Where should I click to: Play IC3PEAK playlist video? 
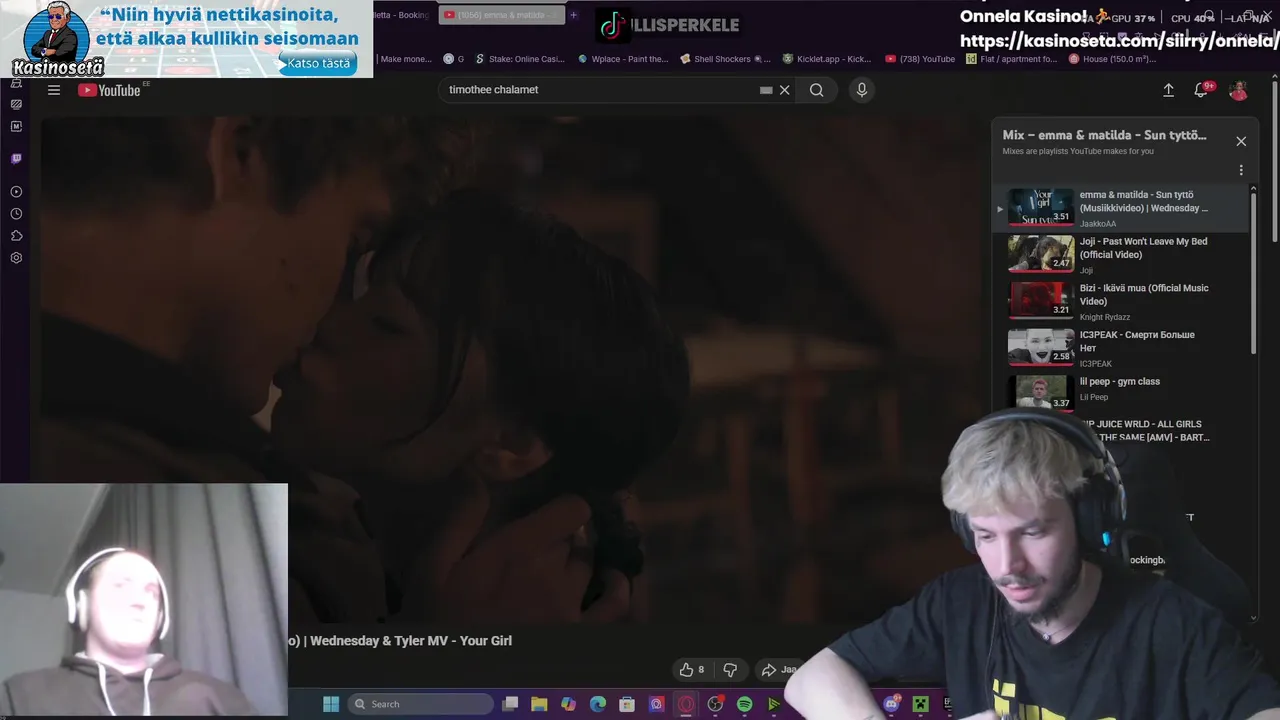1120,348
